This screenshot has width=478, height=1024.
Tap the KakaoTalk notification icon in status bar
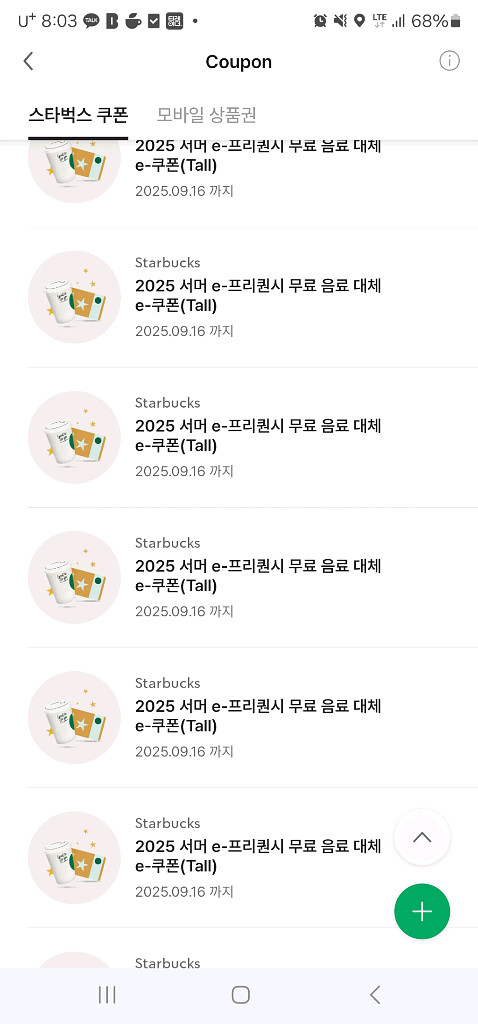coord(91,21)
